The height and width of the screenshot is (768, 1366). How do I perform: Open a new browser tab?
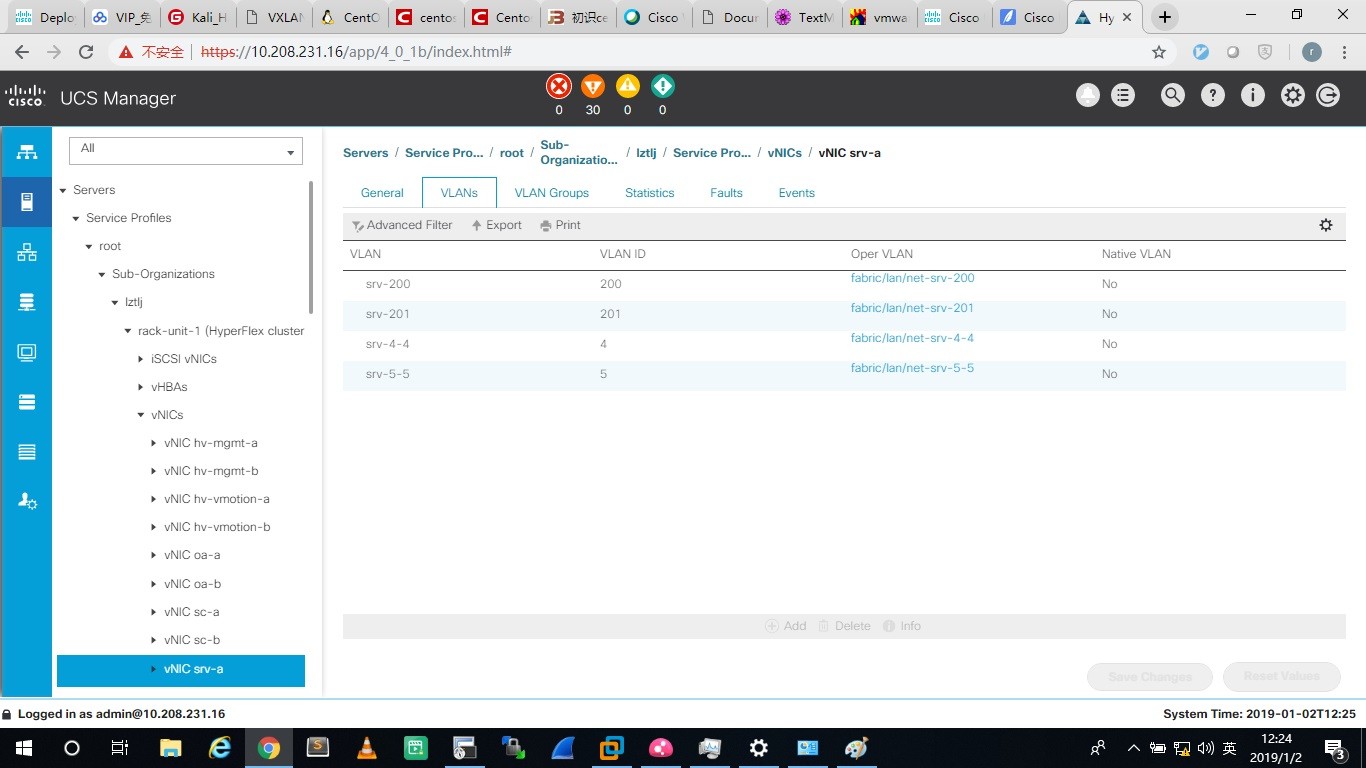[1164, 17]
